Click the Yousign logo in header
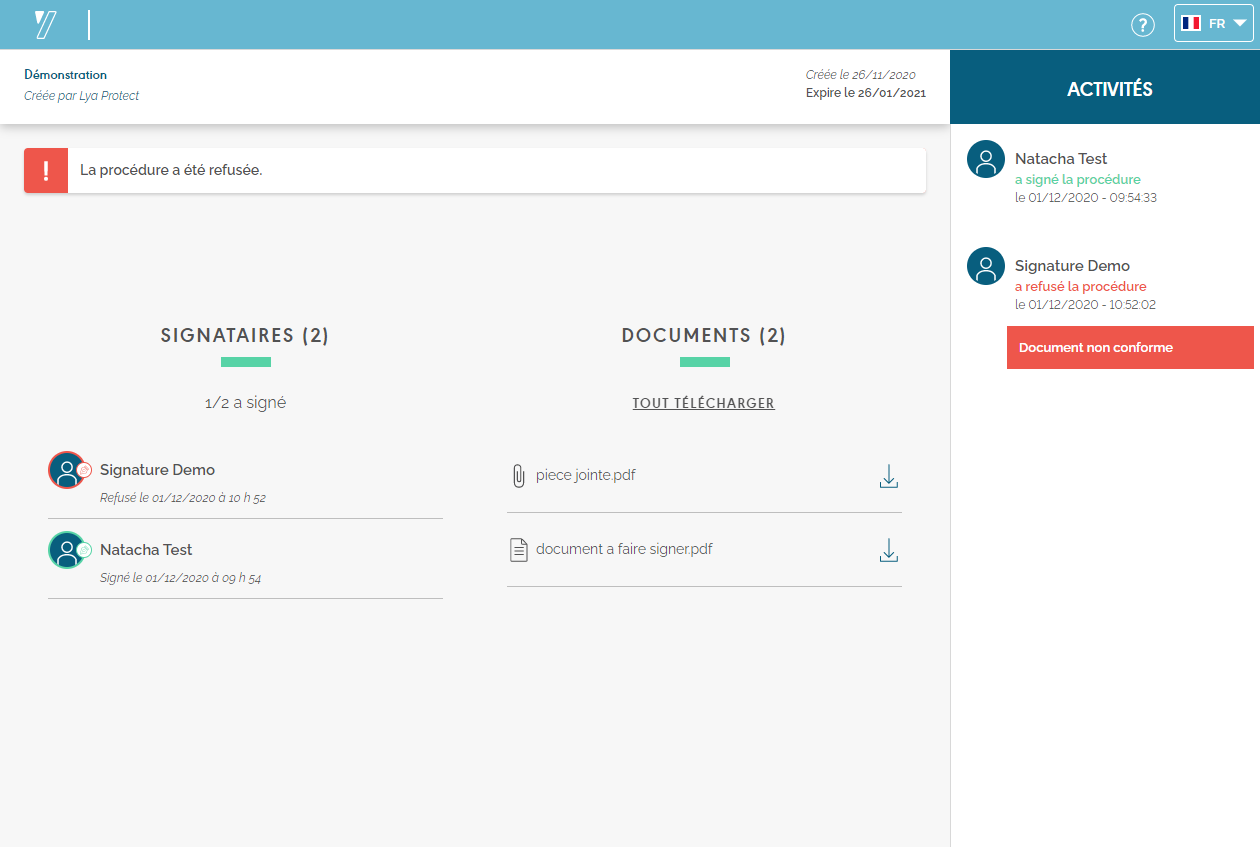 (45, 25)
